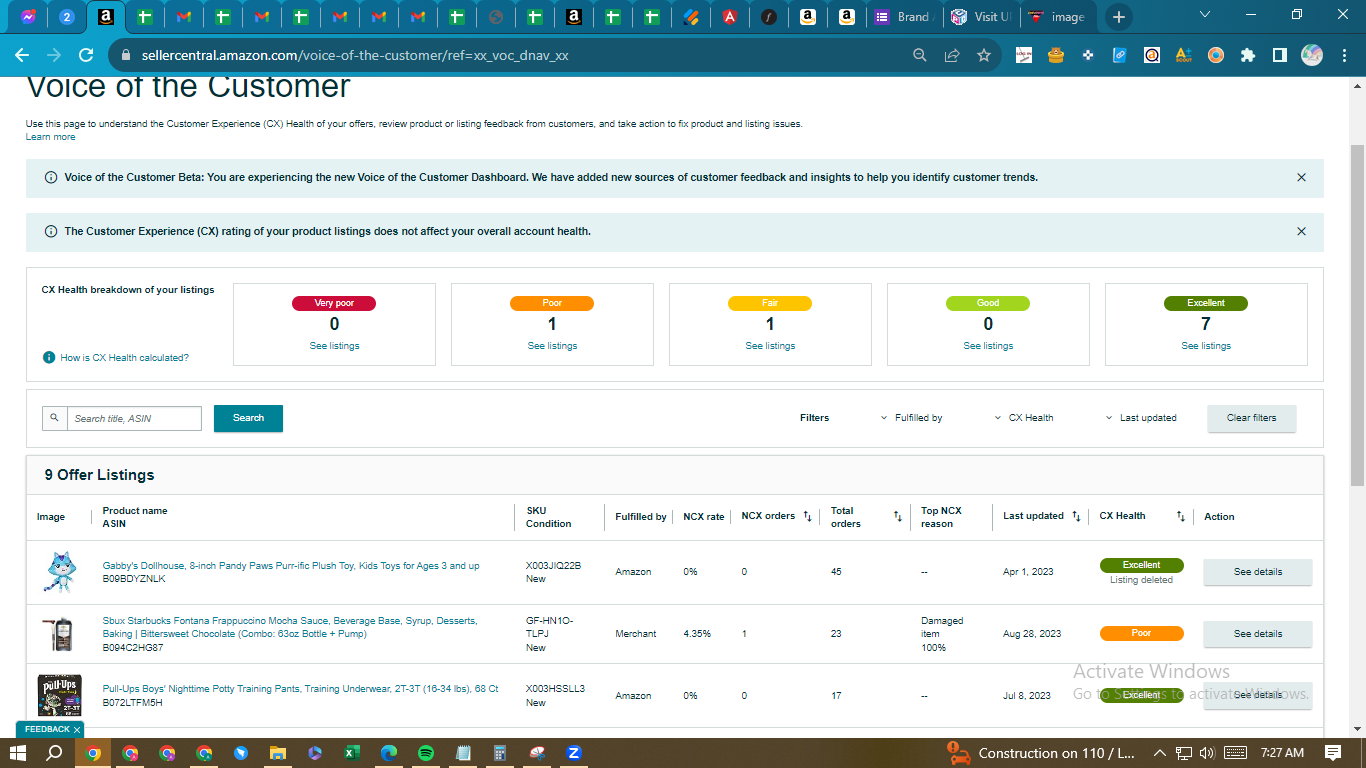Screen dimensions: 1366x768
Task: Close the Feedback tab
Action: 77,730
